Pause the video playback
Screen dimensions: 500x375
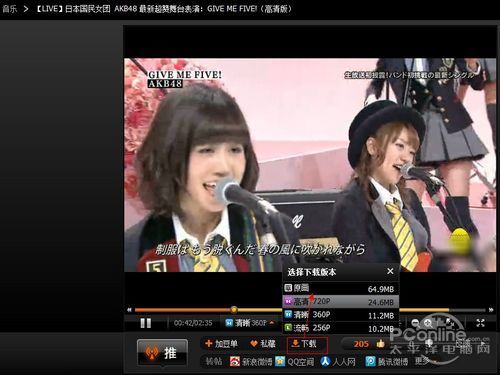point(146,323)
